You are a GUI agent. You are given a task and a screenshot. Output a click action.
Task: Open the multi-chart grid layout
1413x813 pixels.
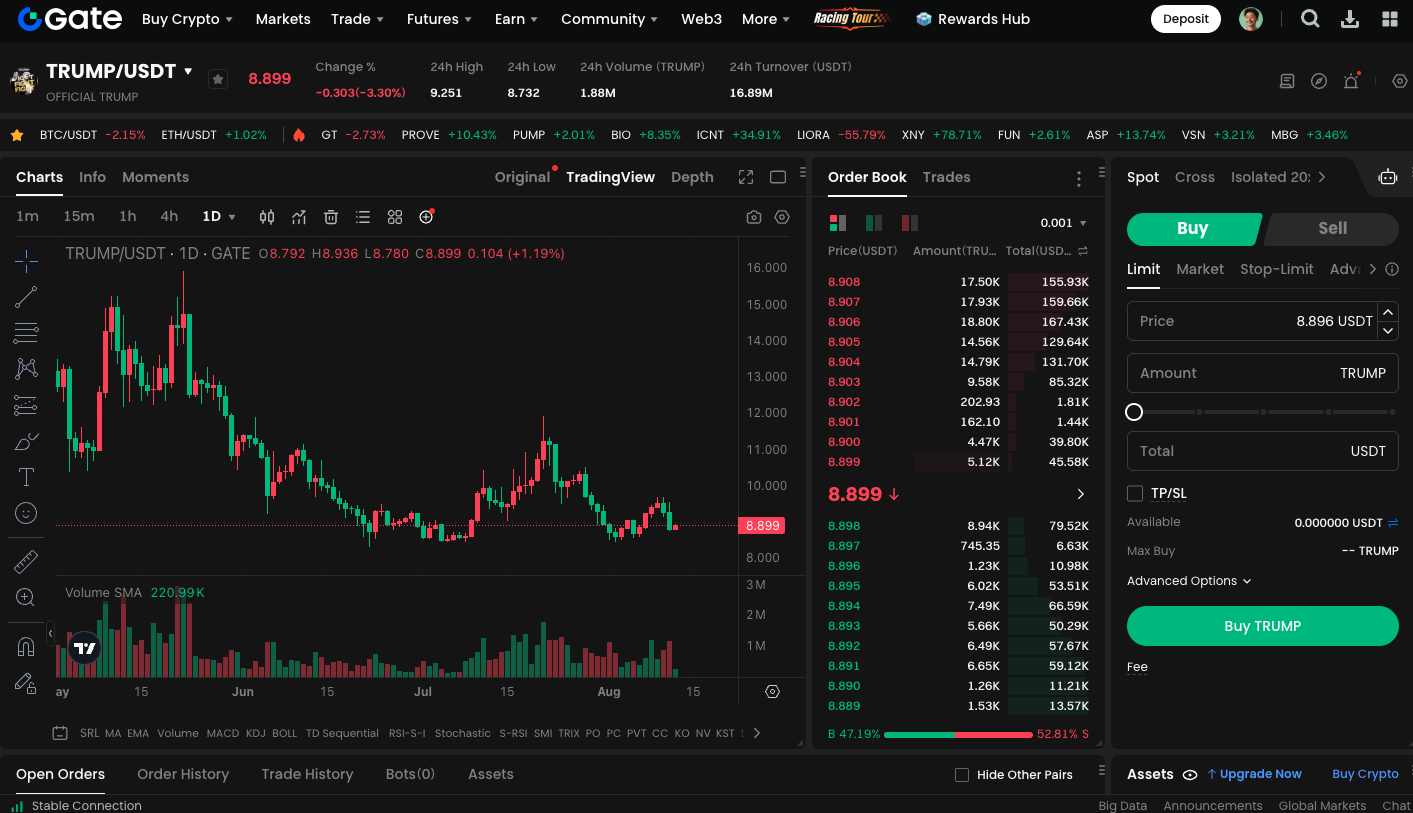395,217
